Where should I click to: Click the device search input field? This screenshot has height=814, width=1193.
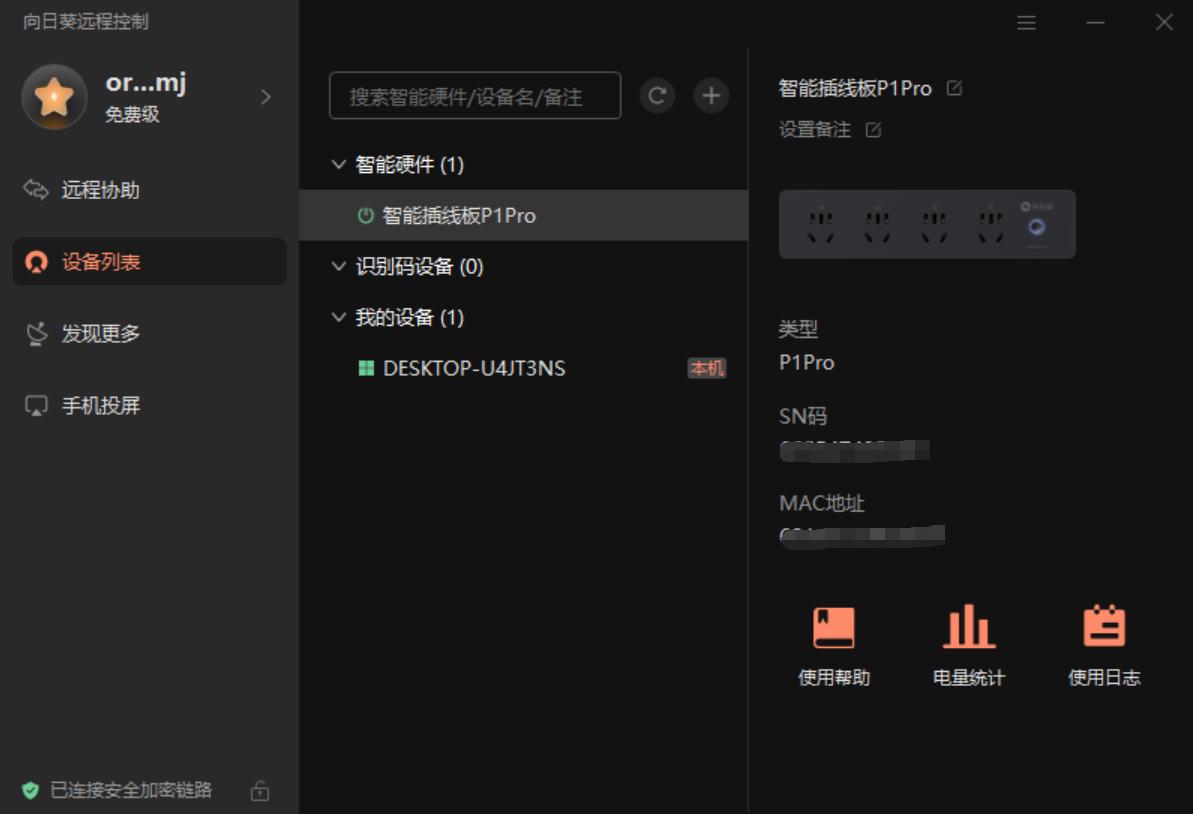pyautogui.click(x=475, y=95)
